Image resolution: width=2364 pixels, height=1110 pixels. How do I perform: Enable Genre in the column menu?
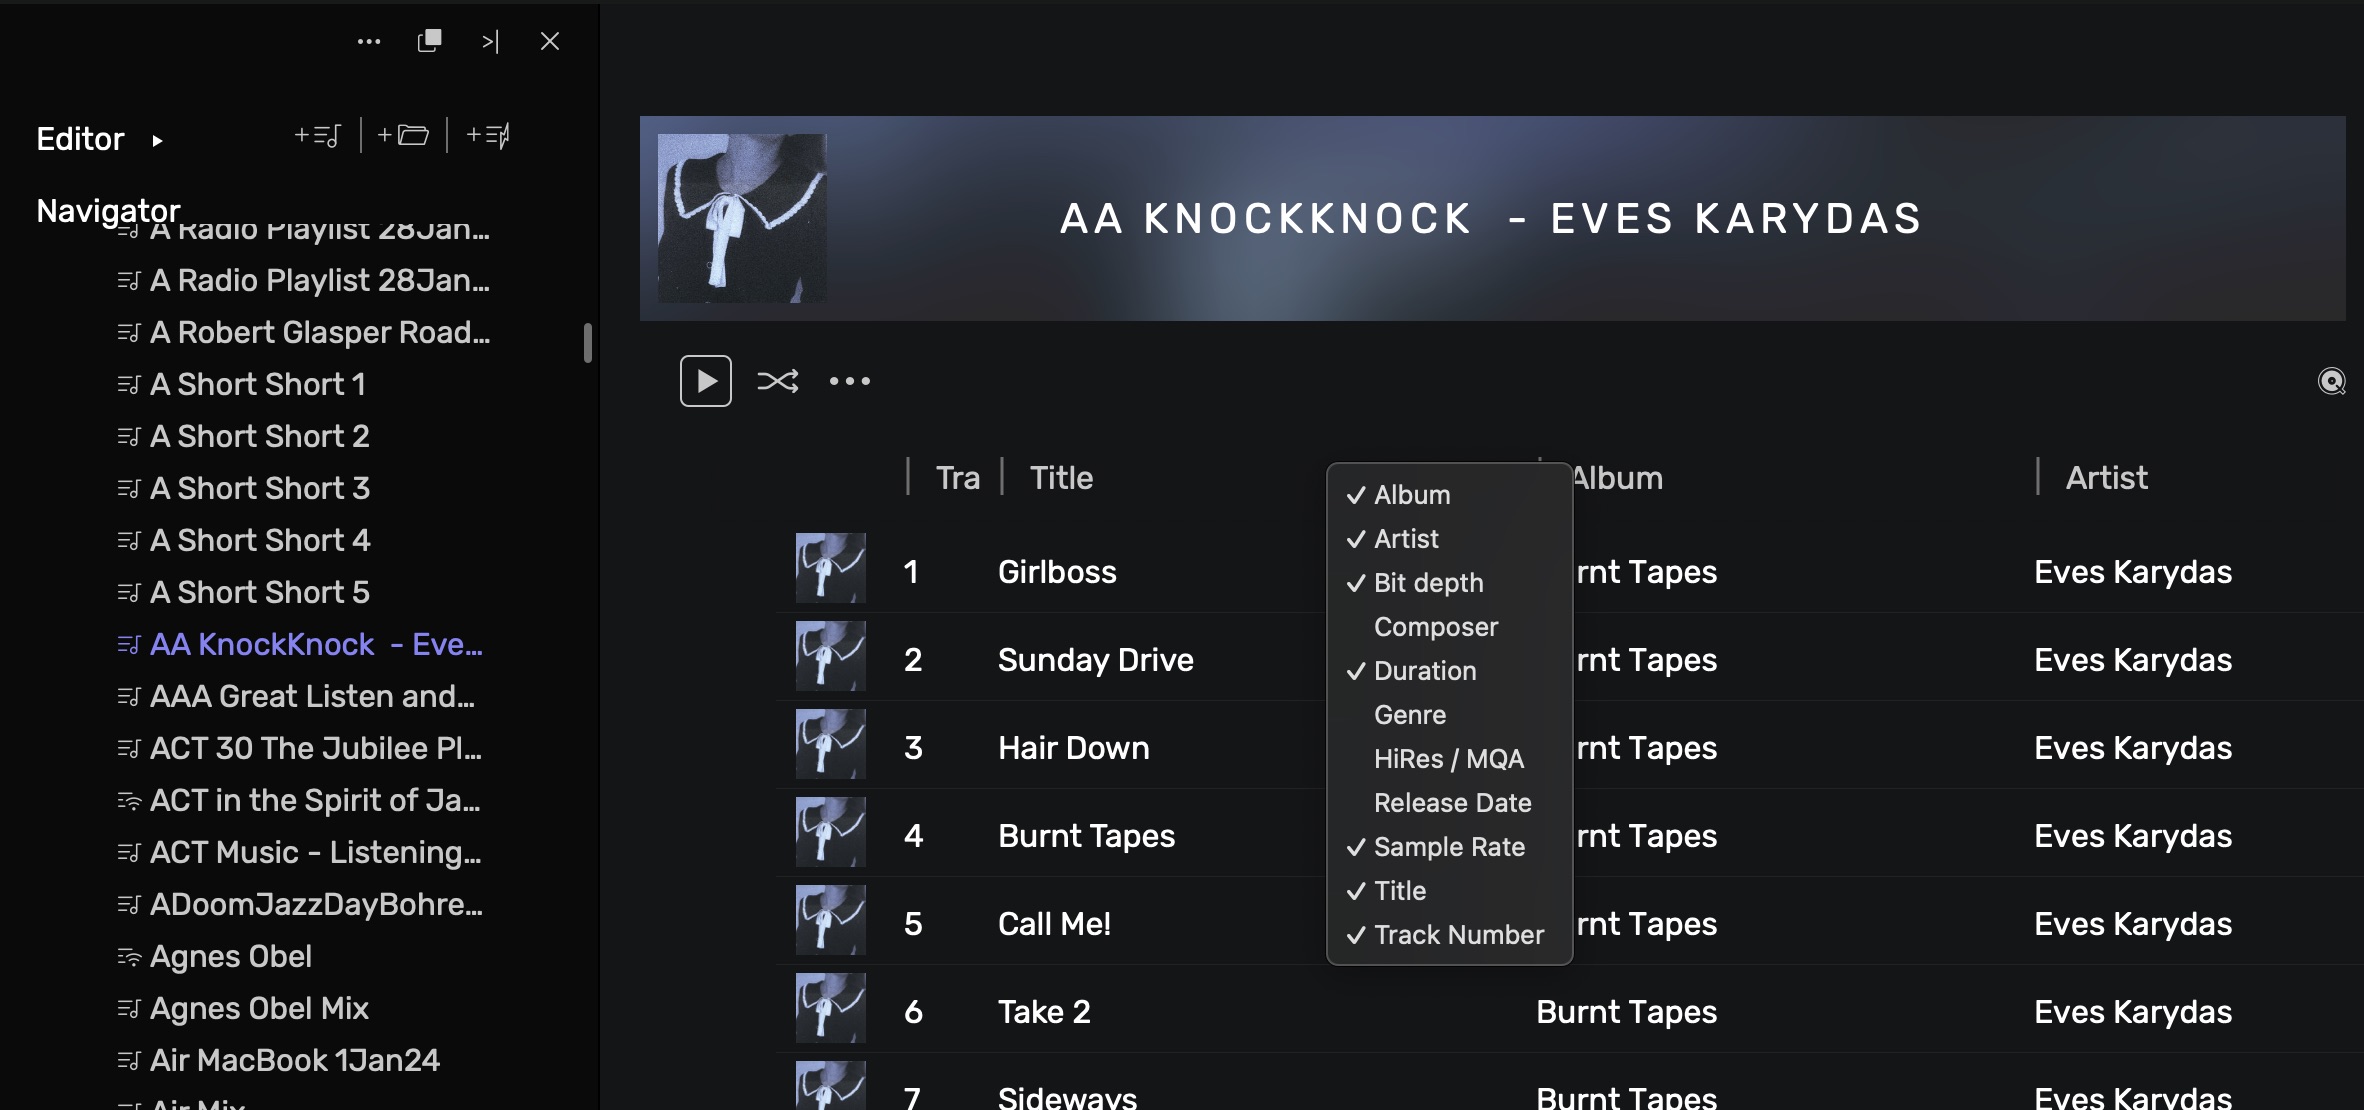1409,715
